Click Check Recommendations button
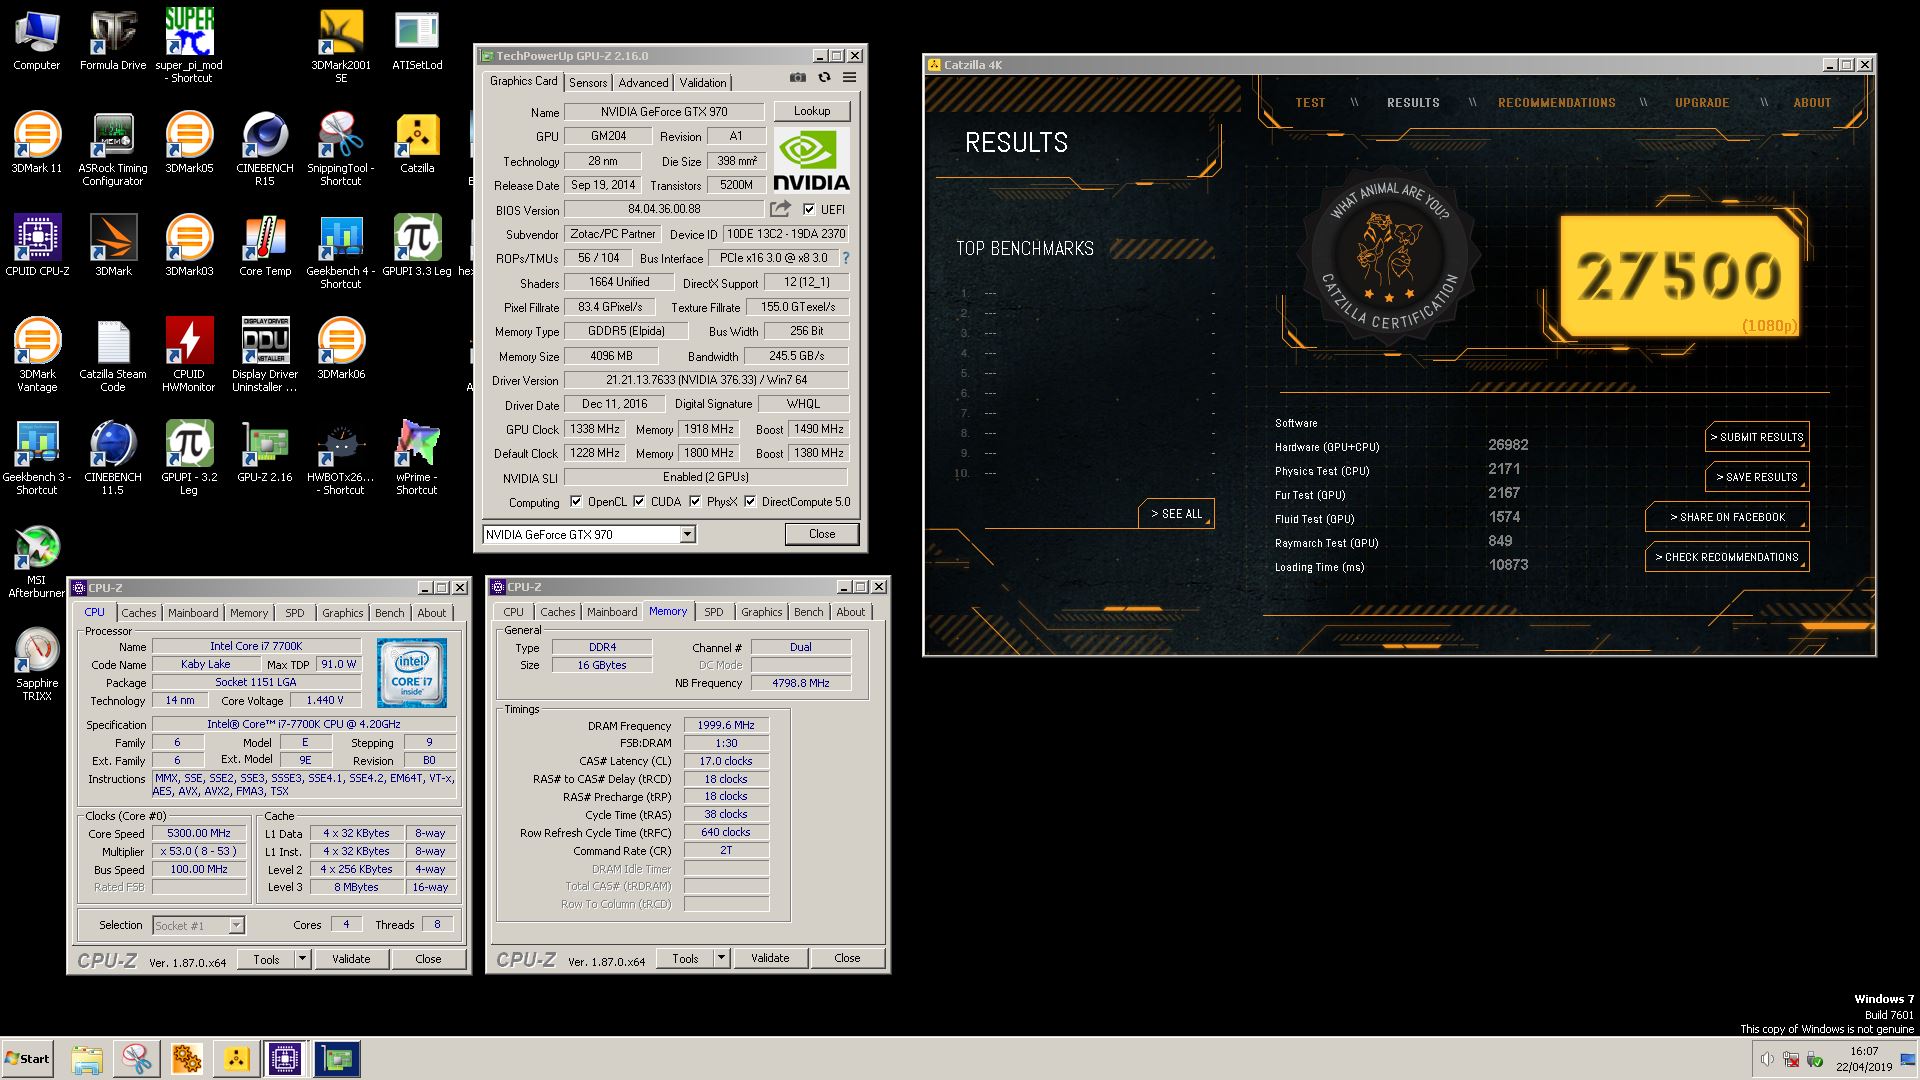 tap(1727, 557)
